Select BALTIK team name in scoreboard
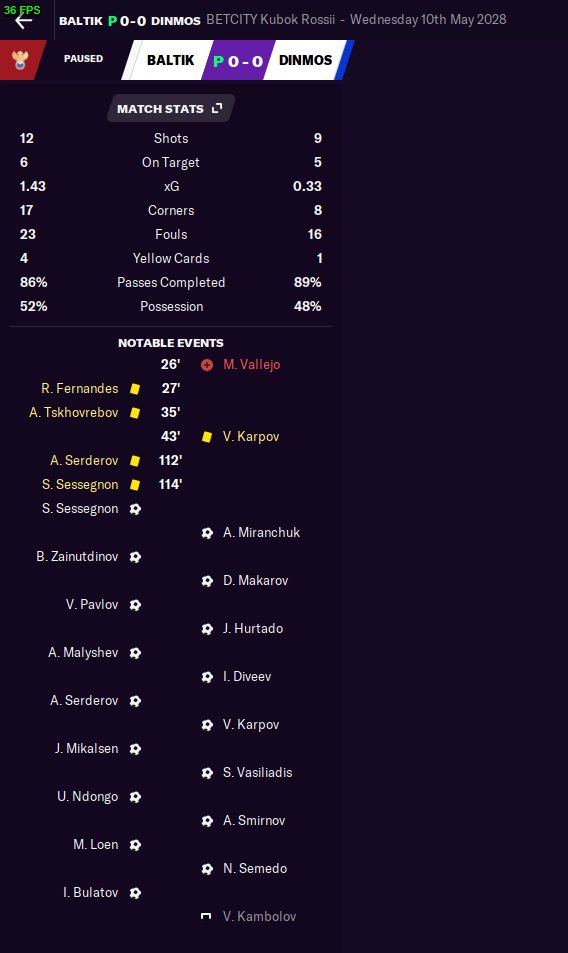 tap(170, 60)
